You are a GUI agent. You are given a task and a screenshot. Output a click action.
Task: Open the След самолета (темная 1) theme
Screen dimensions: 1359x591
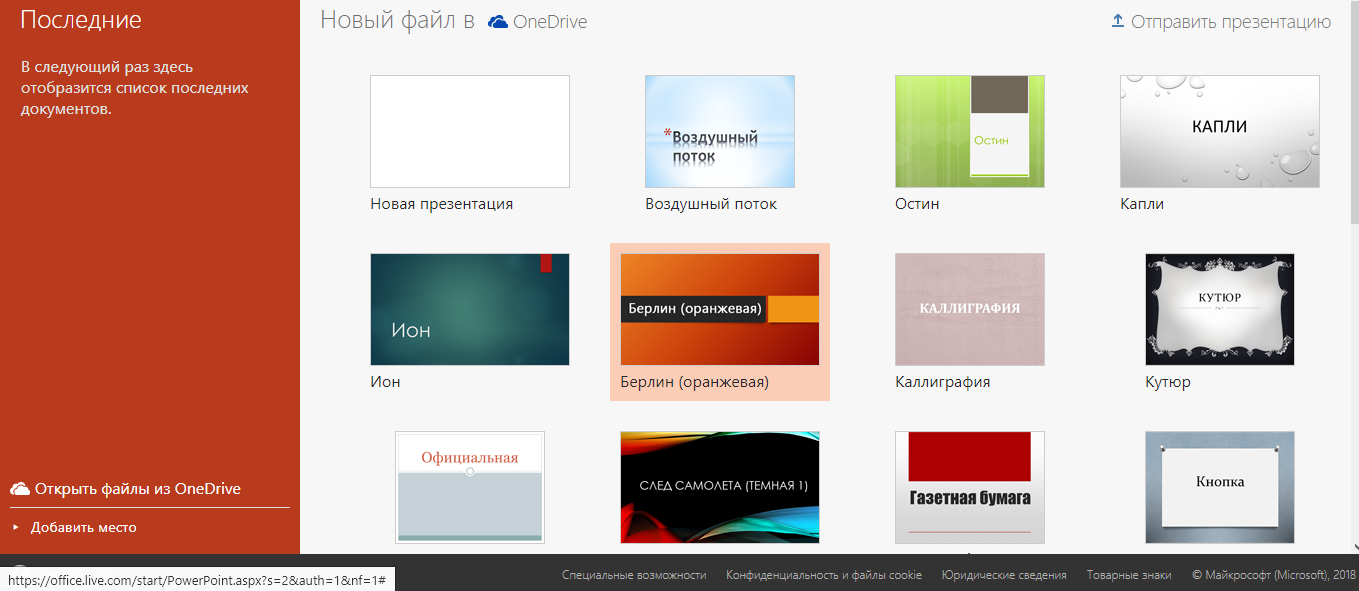click(x=719, y=487)
